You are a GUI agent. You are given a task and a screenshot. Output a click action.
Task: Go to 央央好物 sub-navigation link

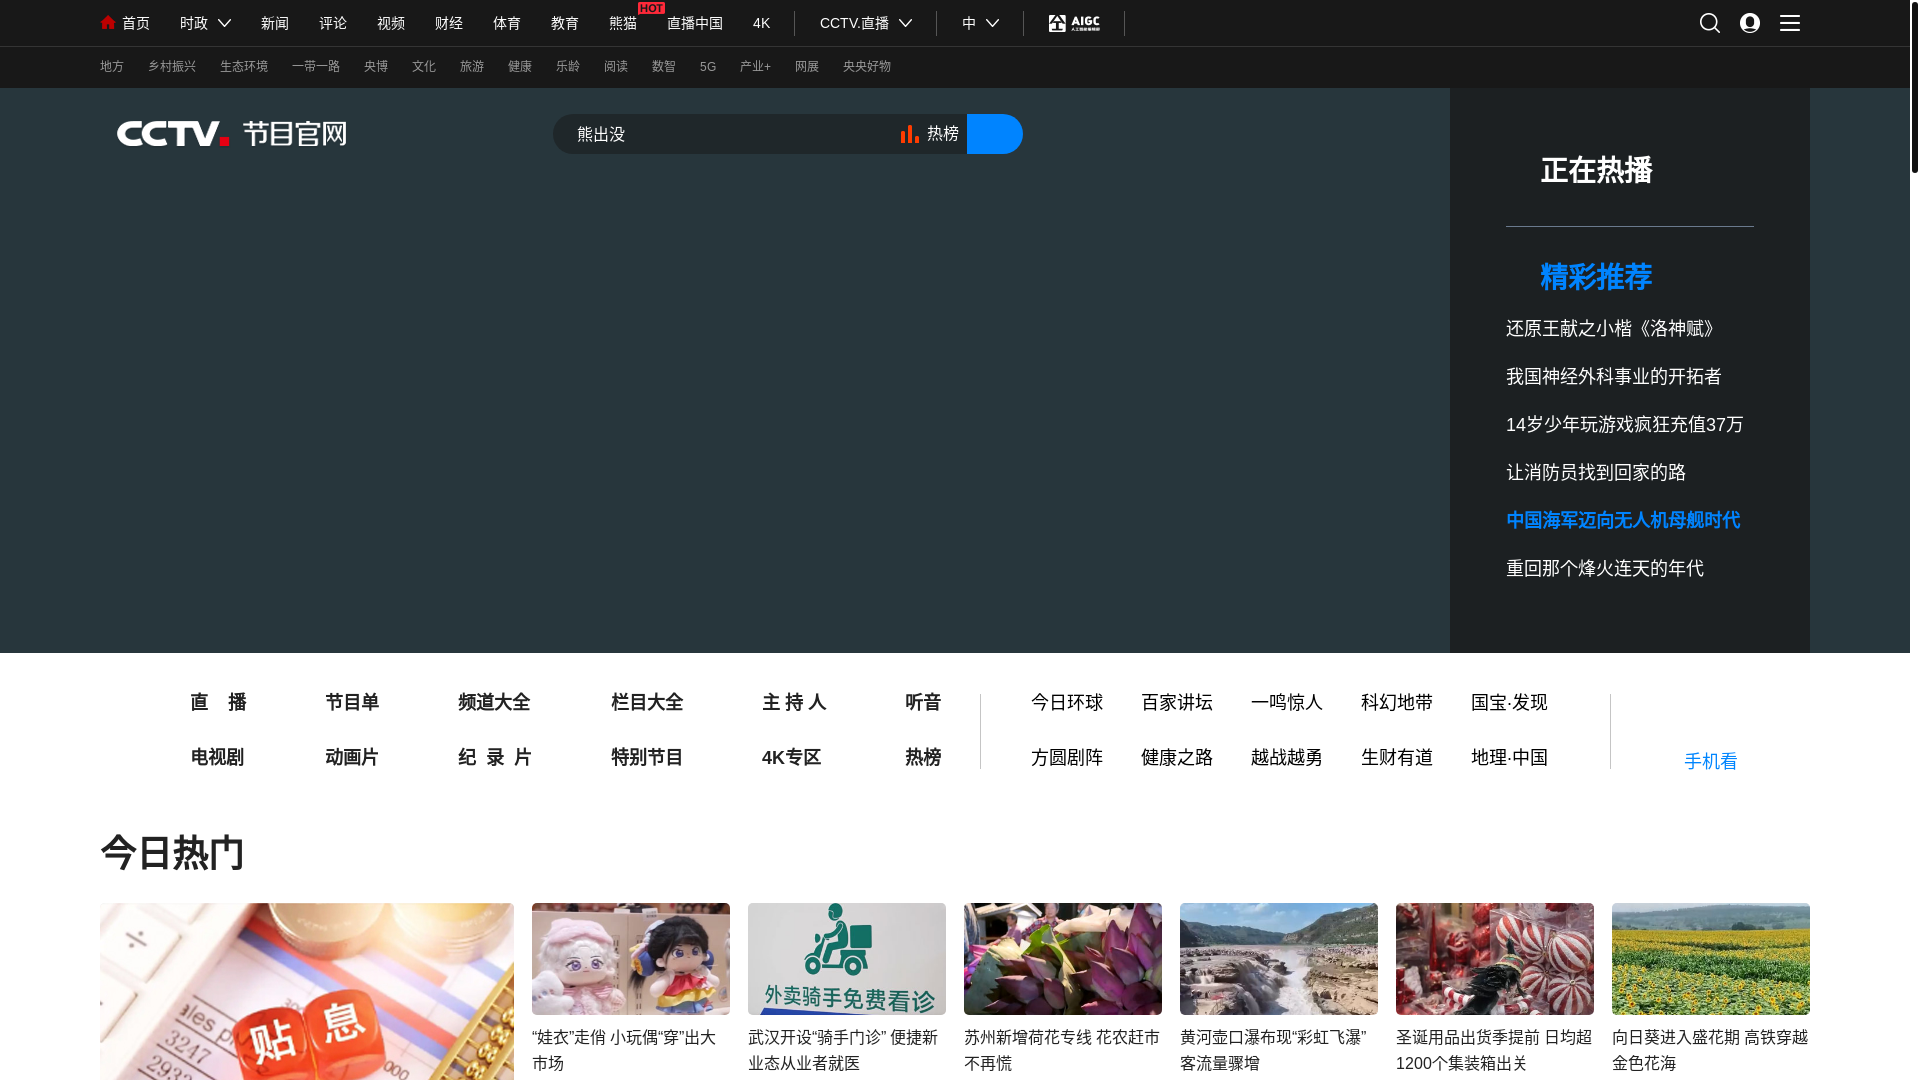[x=867, y=66]
